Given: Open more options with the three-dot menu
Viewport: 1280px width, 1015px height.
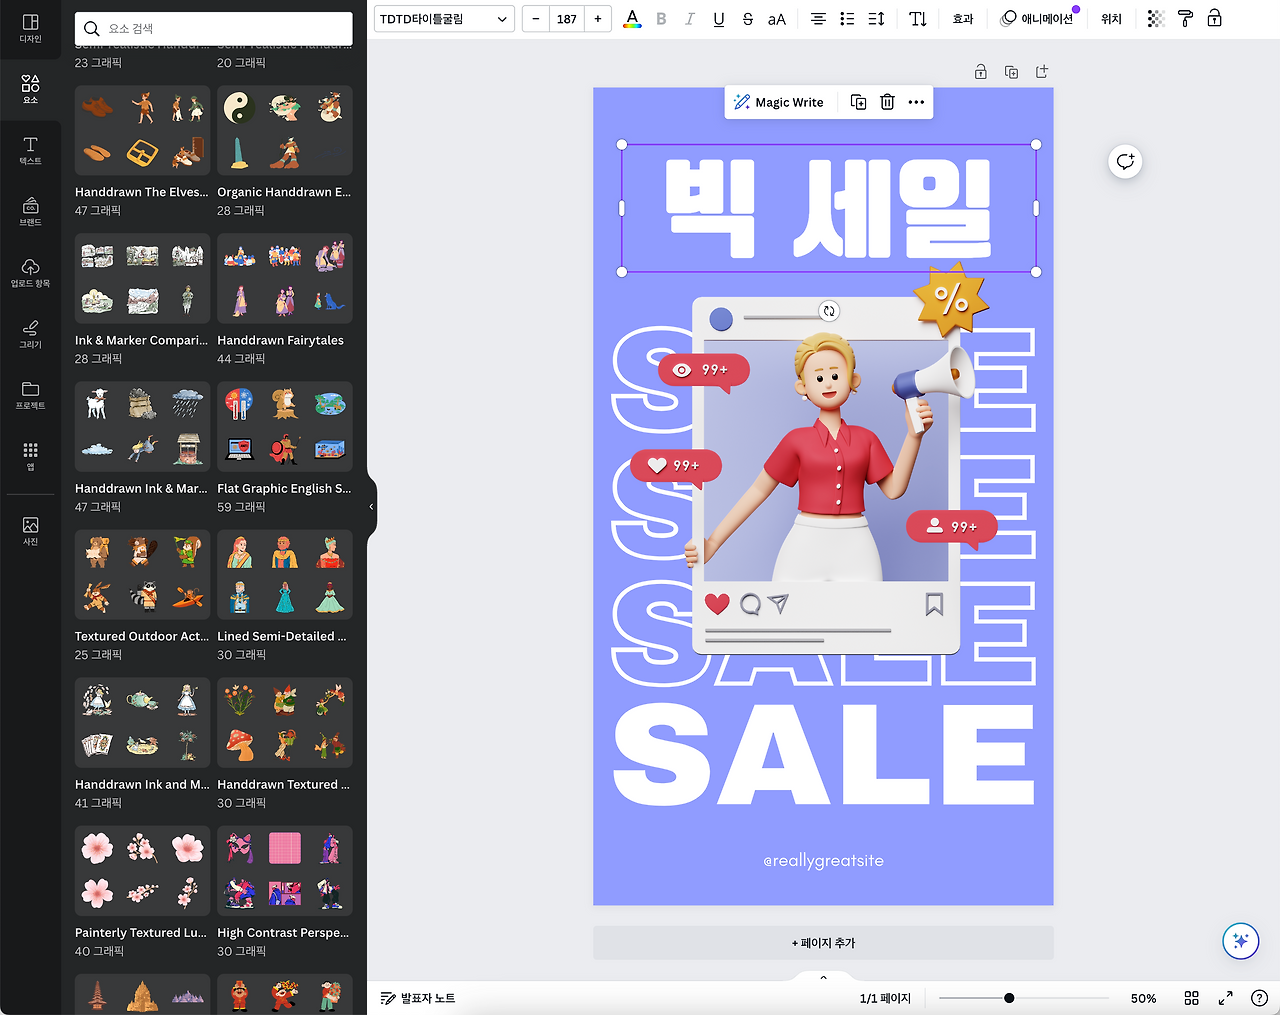Looking at the screenshot, I should point(915,101).
